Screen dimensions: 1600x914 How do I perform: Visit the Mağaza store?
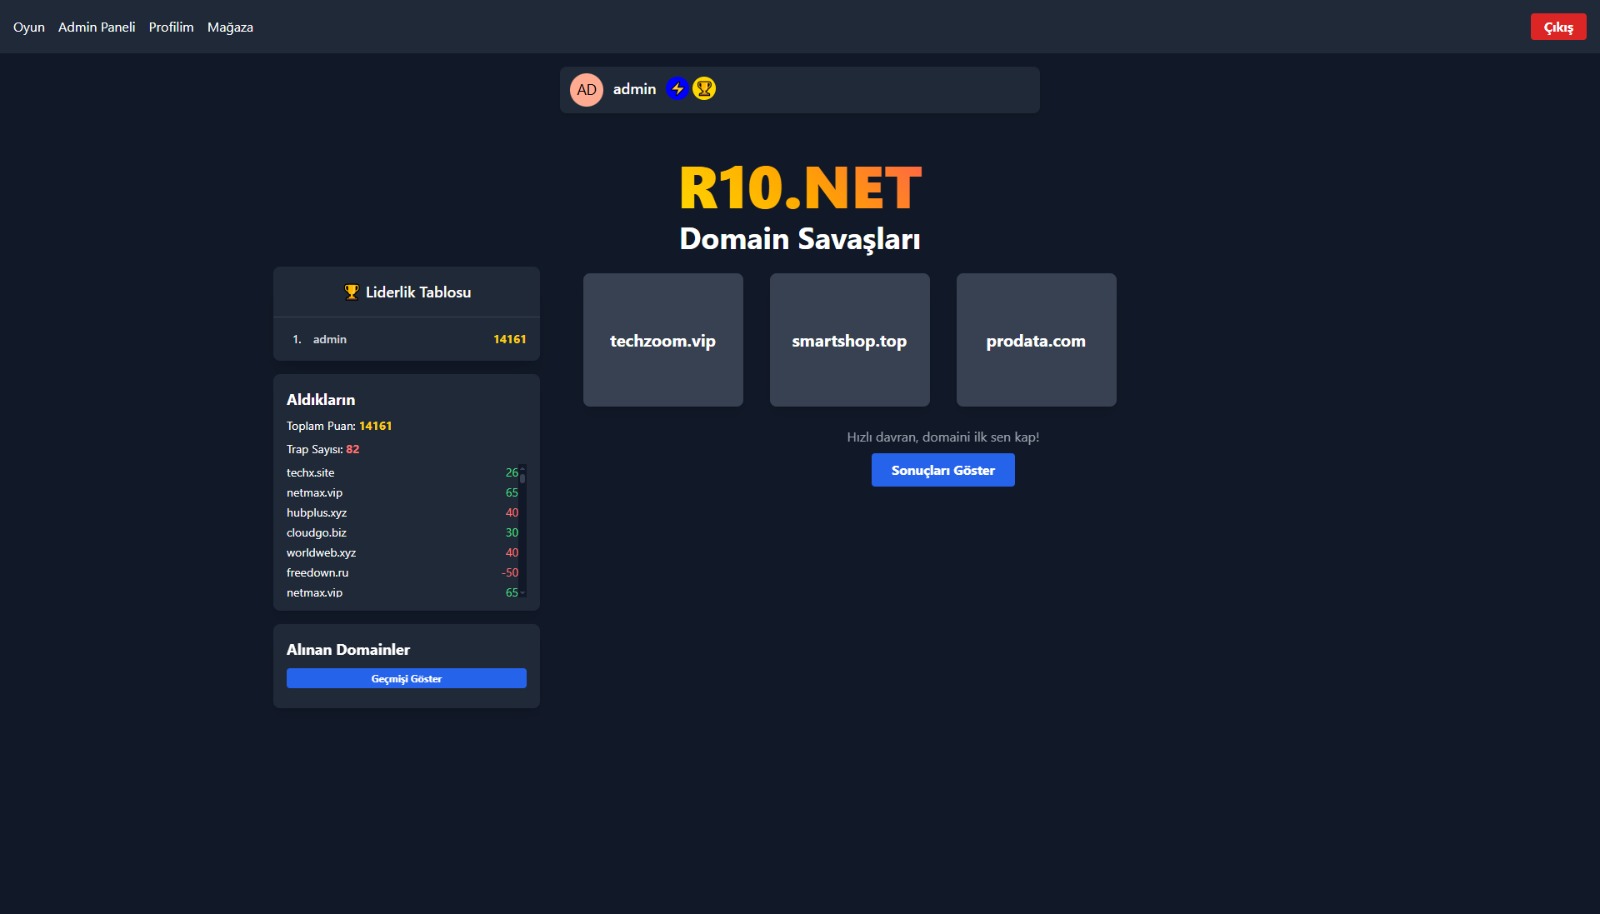[x=230, y=27]
